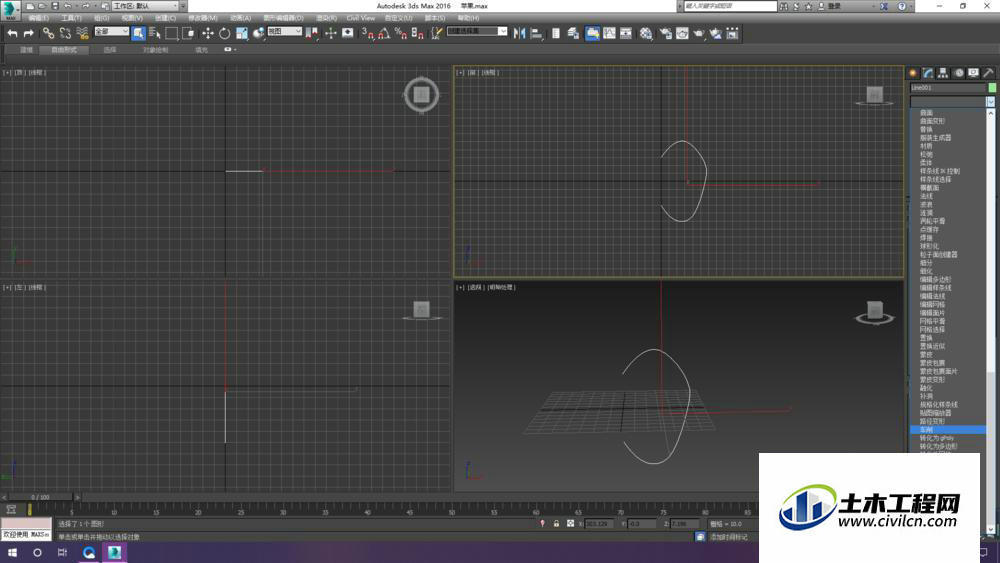Click the Line001 object name field
Viewport: 1000px width, 563px height.
click(x=947, y=87)
